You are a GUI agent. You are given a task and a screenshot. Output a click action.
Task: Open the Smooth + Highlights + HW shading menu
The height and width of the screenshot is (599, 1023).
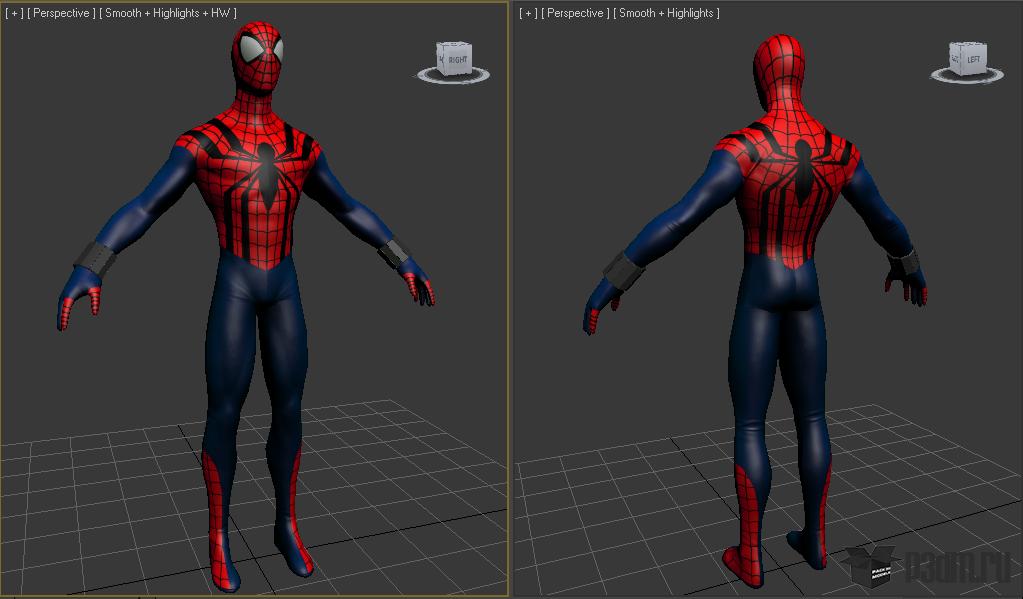click(168, 13)
